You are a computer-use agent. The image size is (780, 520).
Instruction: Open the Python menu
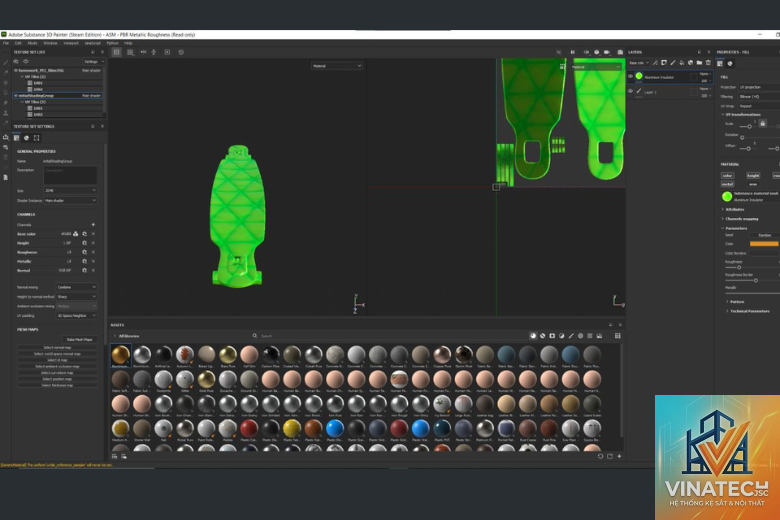point(112,43)
